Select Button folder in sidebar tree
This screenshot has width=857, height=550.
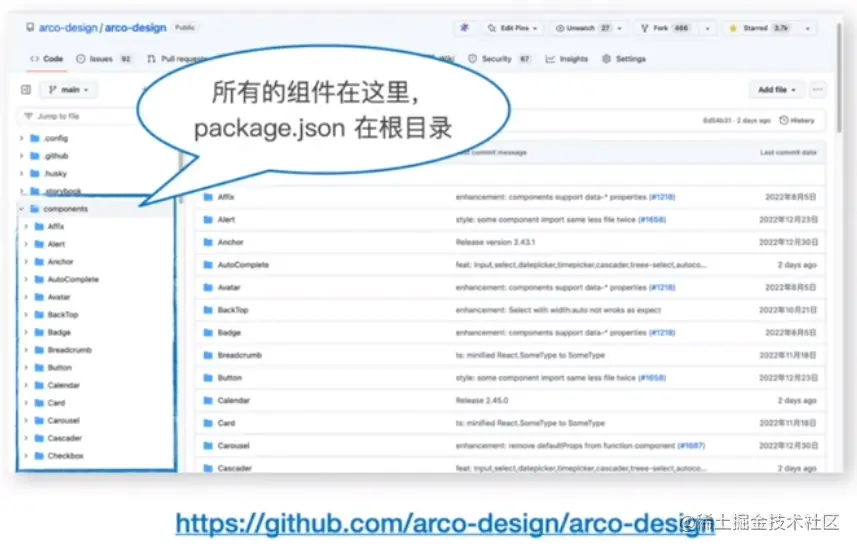point(59,367)
